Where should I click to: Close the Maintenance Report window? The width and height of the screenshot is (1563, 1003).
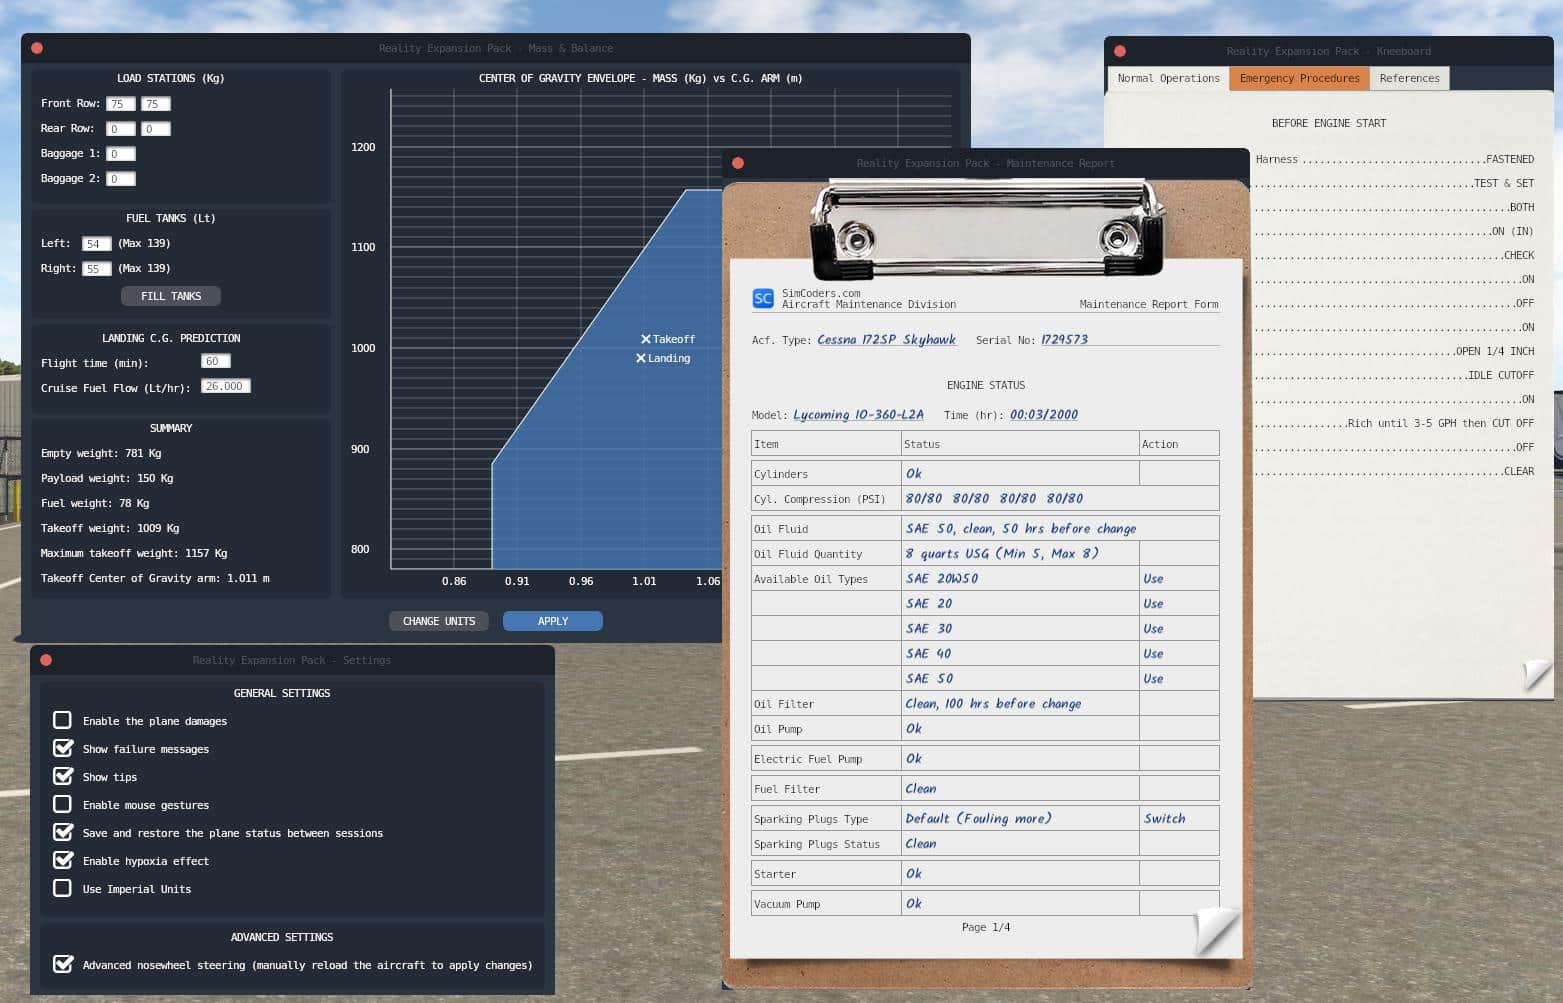coord(738,163)
